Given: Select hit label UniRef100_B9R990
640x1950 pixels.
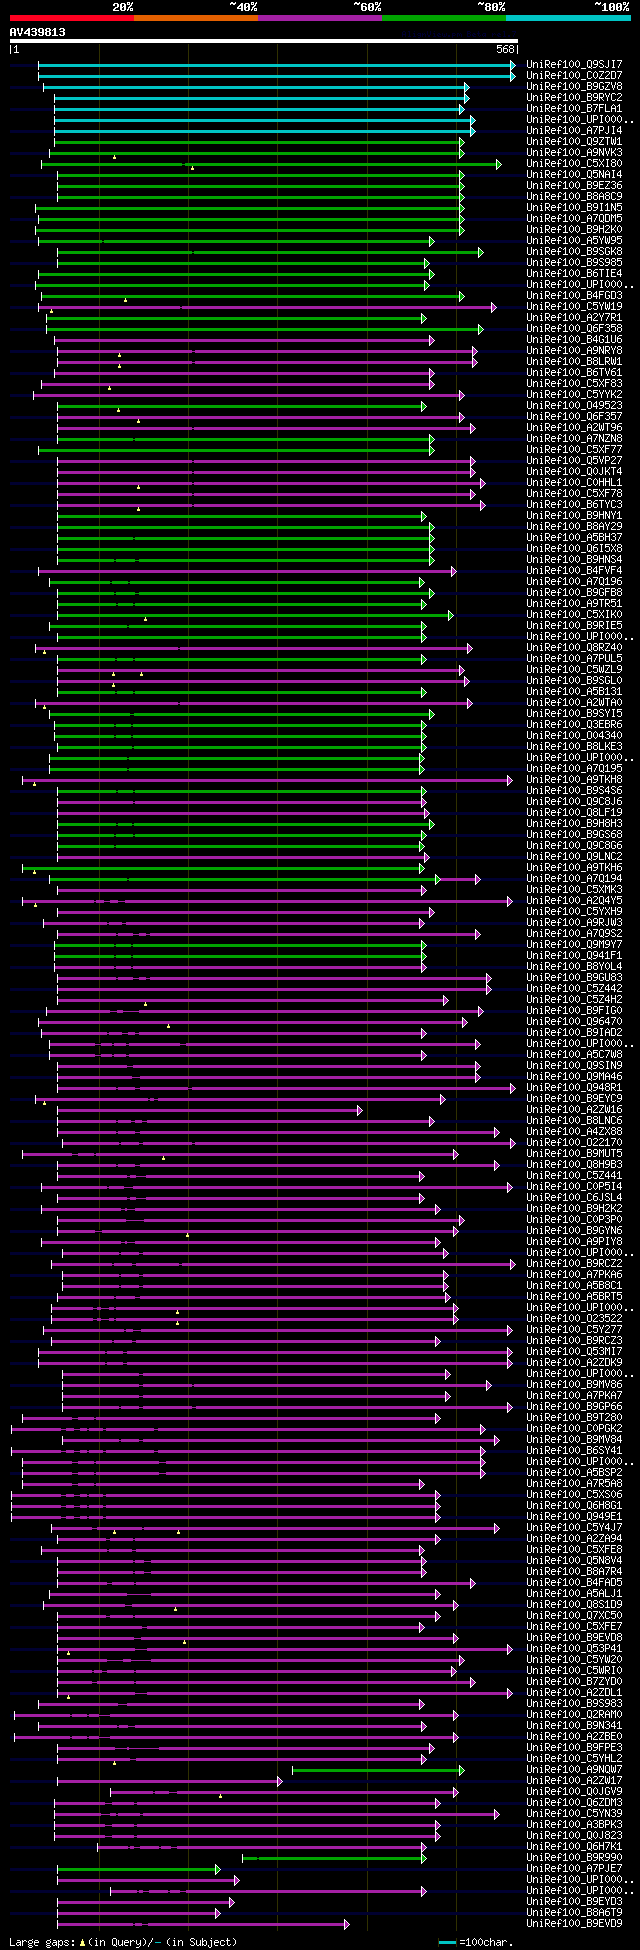Looking at the screenshot, I should pos(574,1857).
